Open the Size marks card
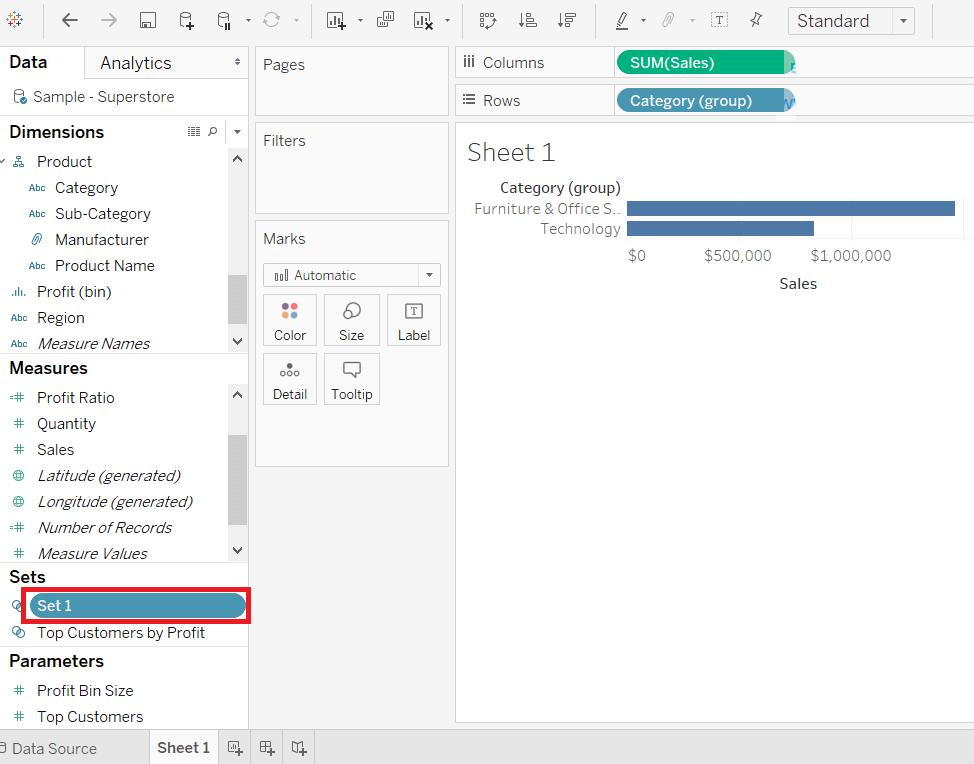 click(352, 320)
